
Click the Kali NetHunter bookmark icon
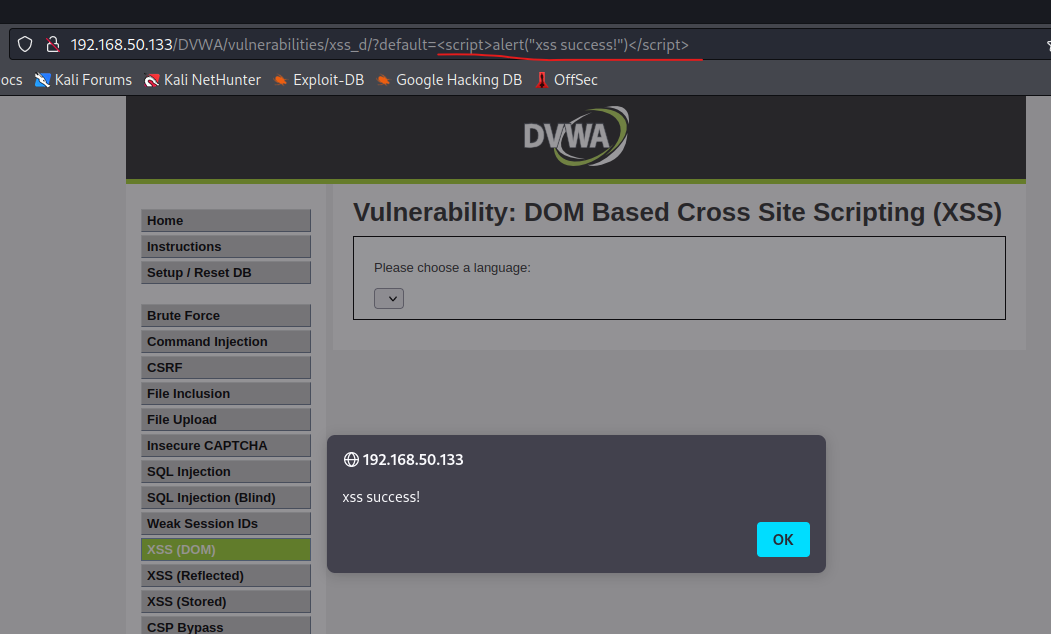[x=152, y=80]
